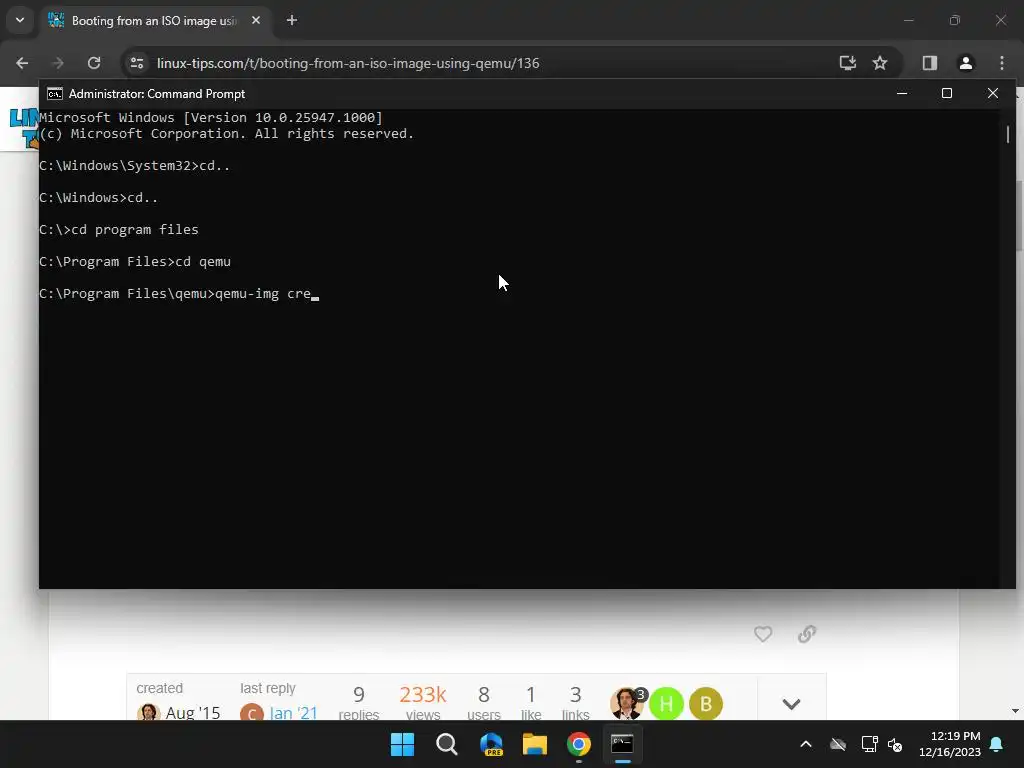The image size is (1024, 768).
Task: Click the Jan '21 last reply link
Action: (x=293, y=712)
